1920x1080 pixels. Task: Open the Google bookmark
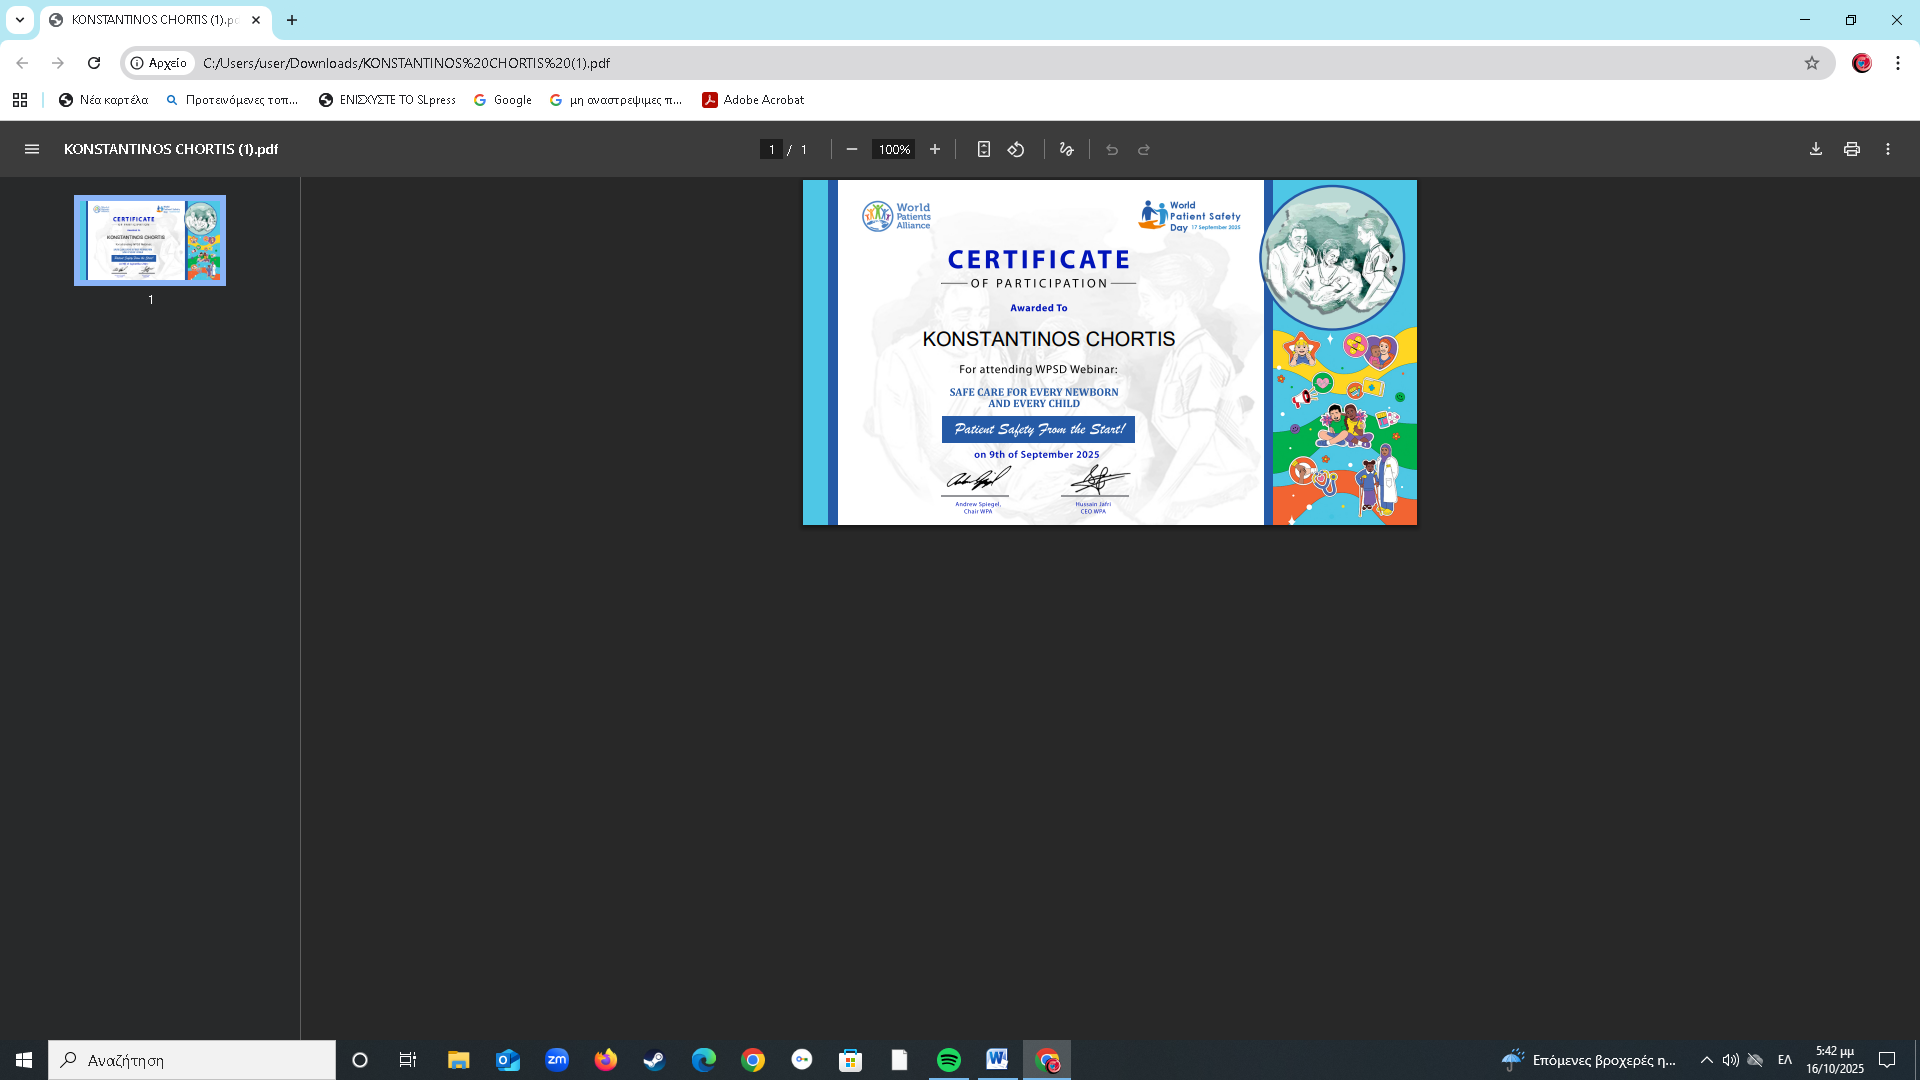pos(503,100)
